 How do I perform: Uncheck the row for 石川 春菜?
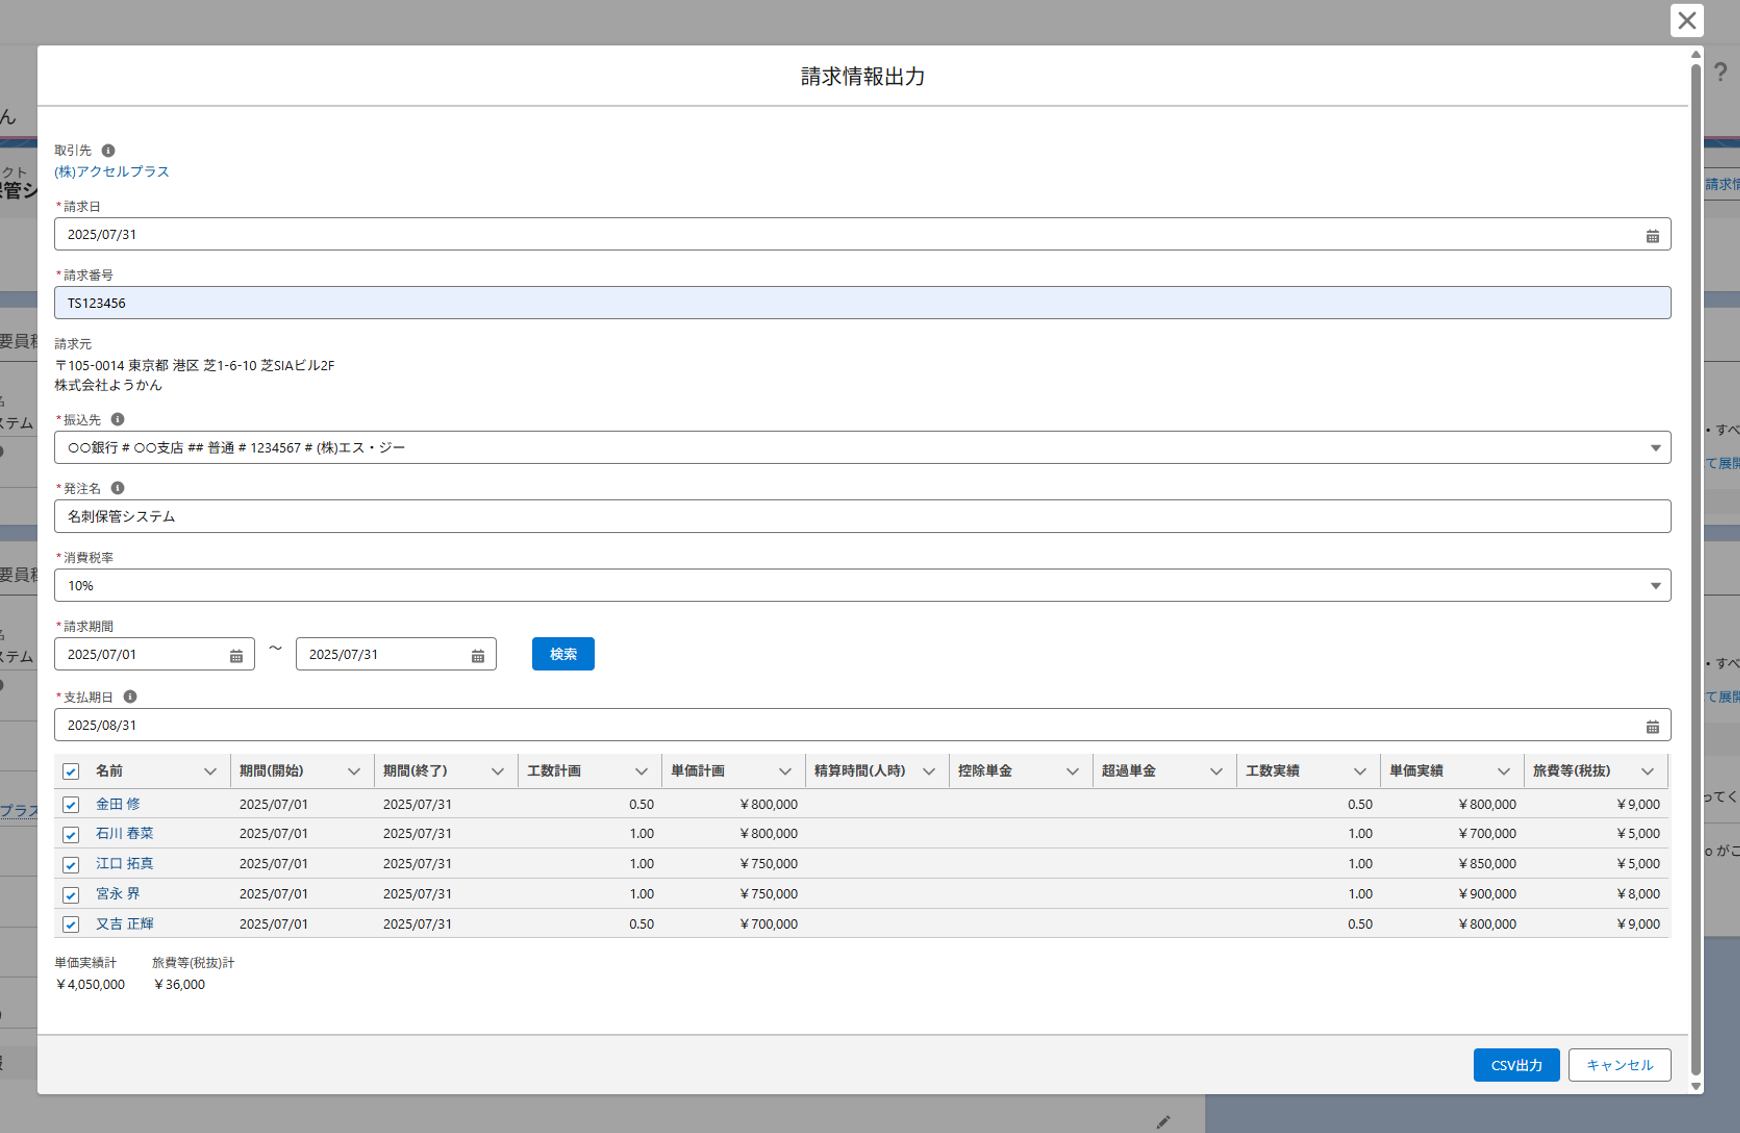pyautogui.click(x=71, y=834)
